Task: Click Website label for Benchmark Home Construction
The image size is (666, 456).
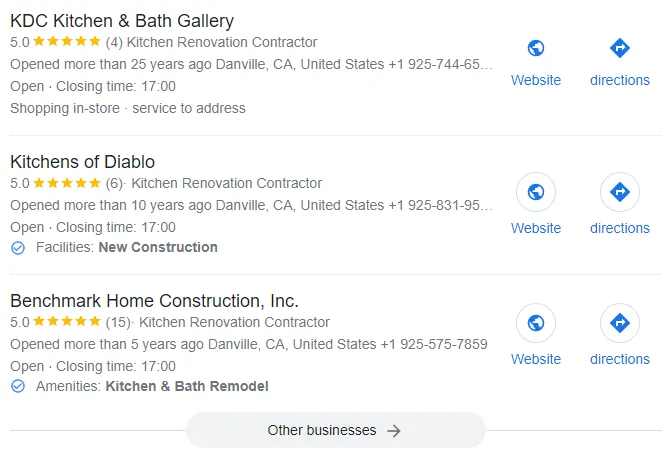Action: pyautogui.click(x=536, y=359)
